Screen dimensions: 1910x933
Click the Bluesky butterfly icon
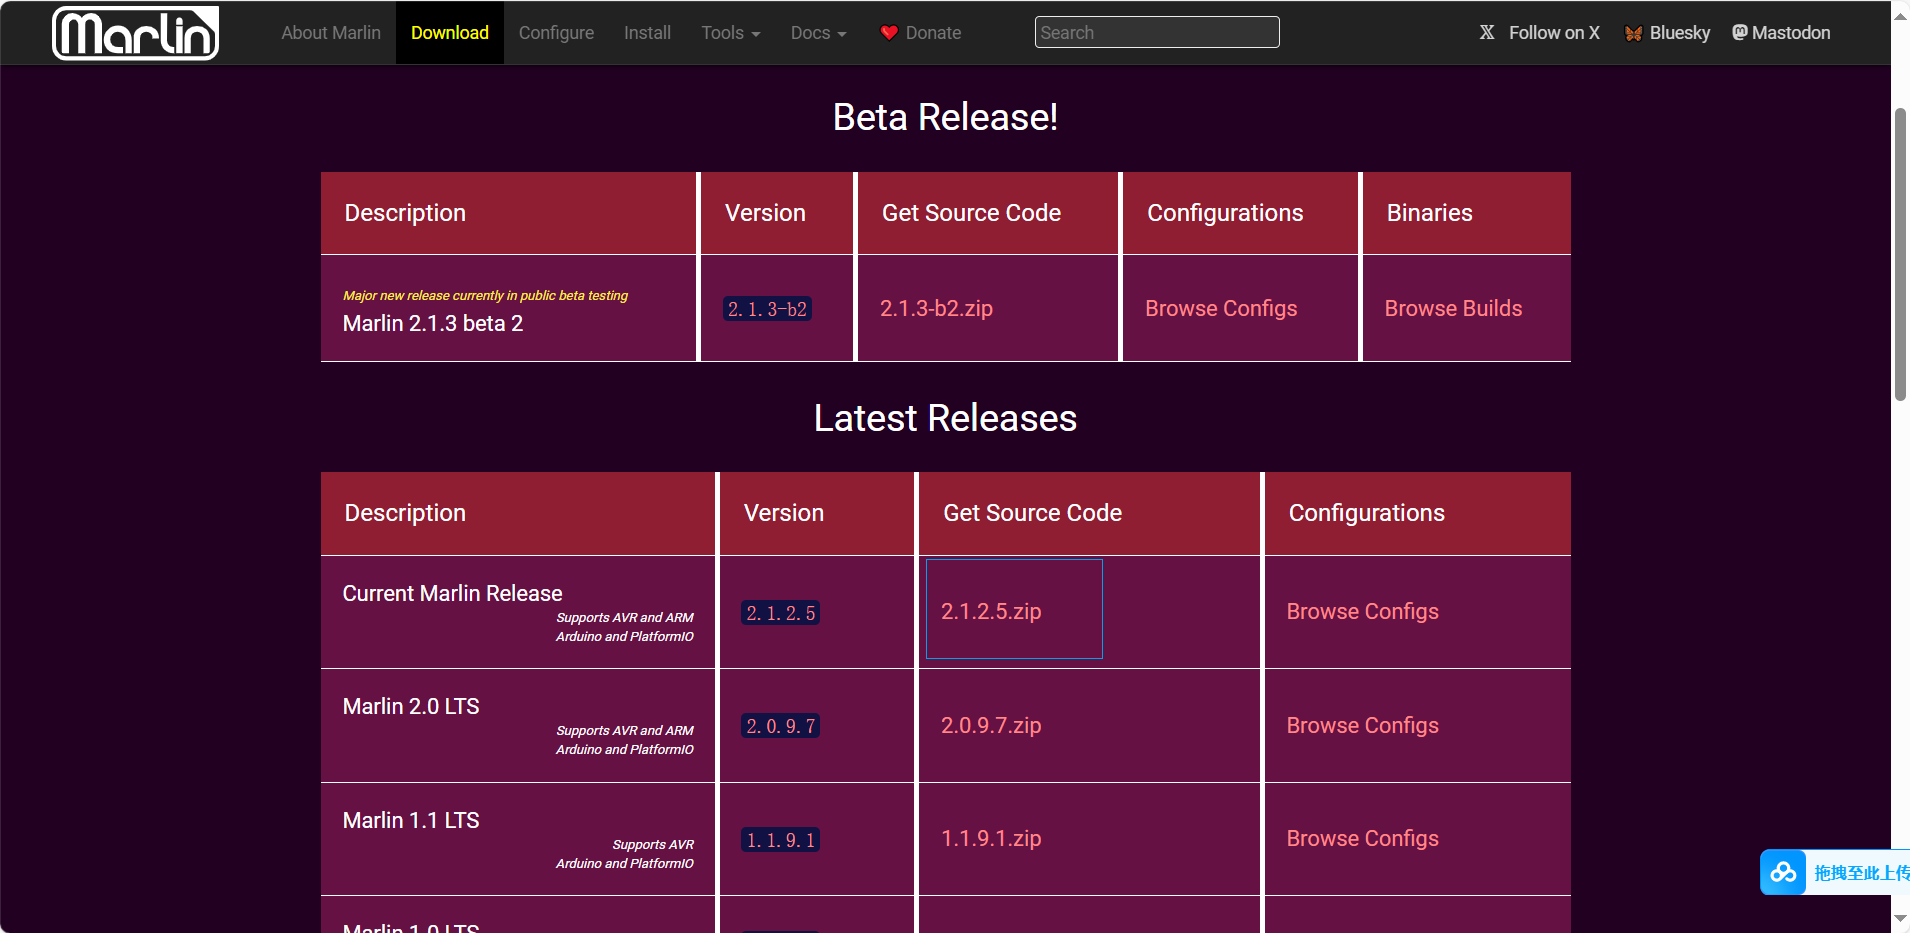pyautogui.click(x=1634, y=33)
